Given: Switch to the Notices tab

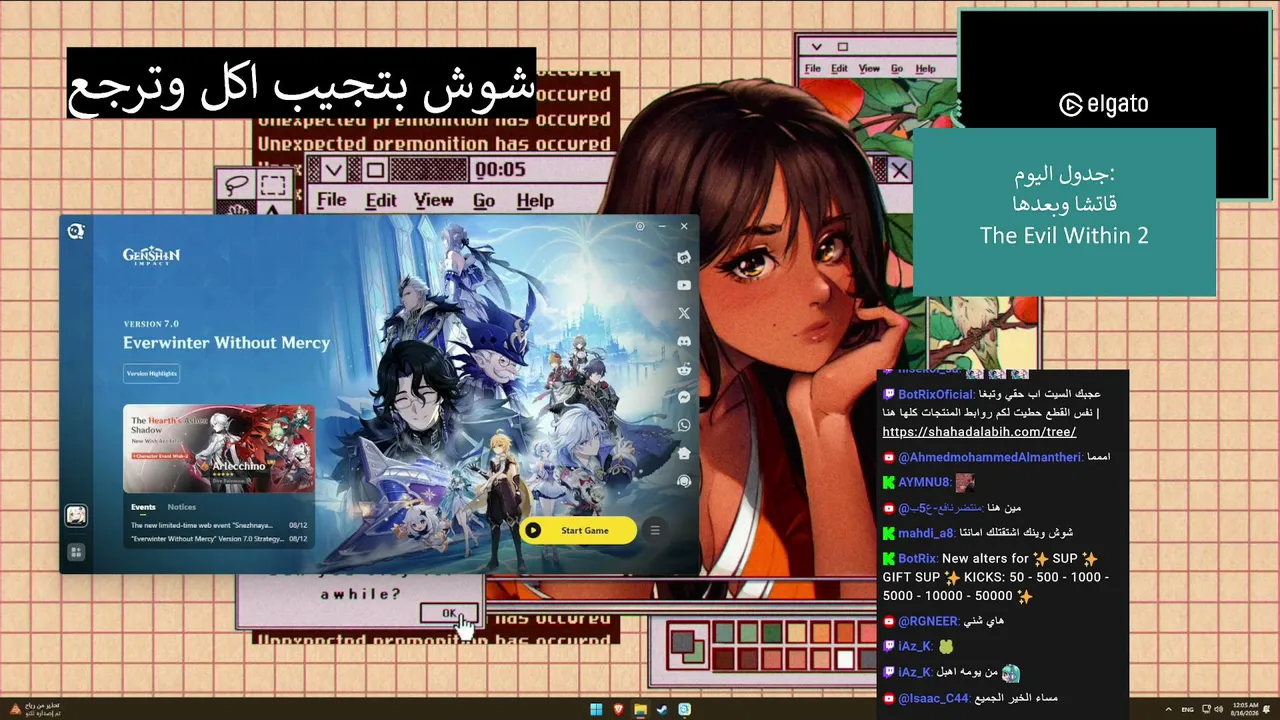Looking at the screenshot, I should point(182,507).
